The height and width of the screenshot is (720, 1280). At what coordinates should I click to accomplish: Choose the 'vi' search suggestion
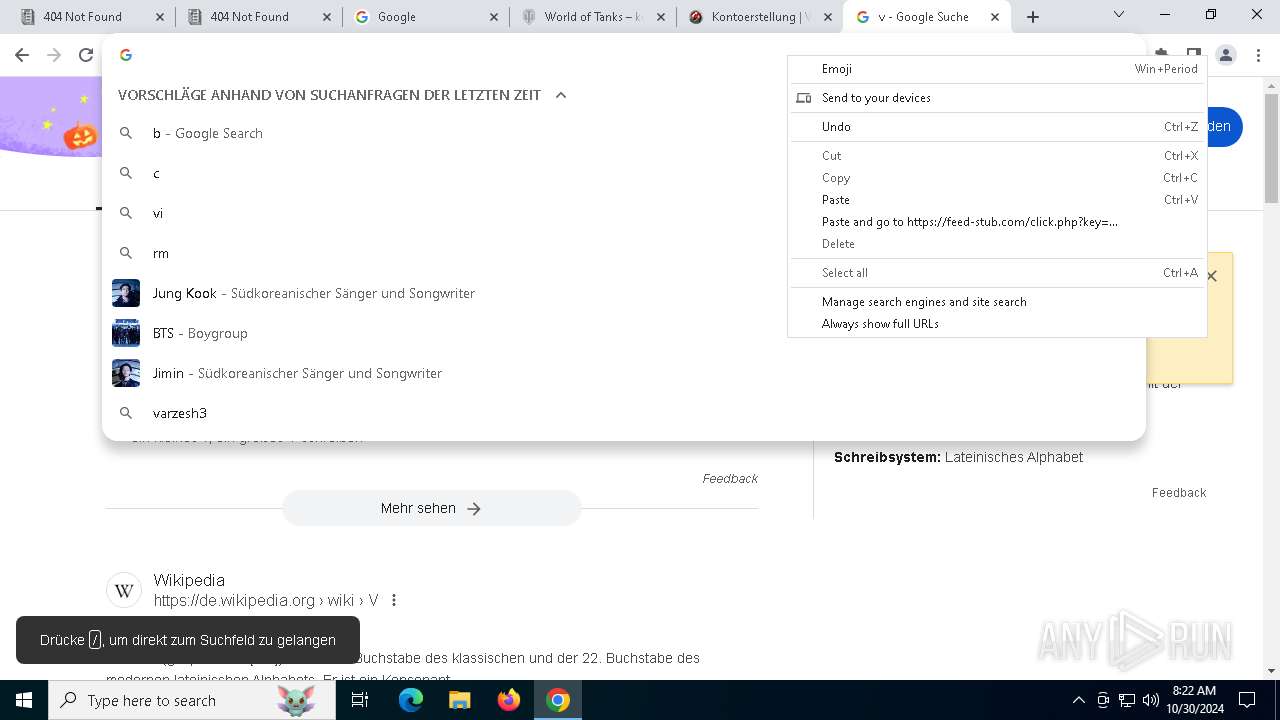(624, 213)
